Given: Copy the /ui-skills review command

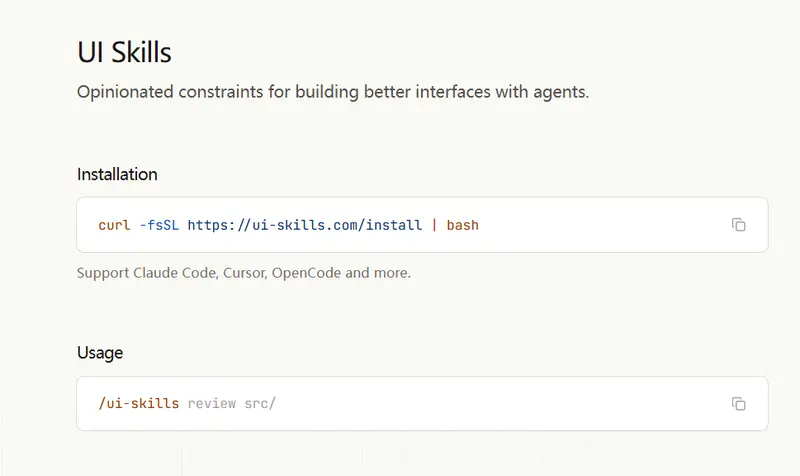Looking at the screenshot, I should [x=738, y=404].
